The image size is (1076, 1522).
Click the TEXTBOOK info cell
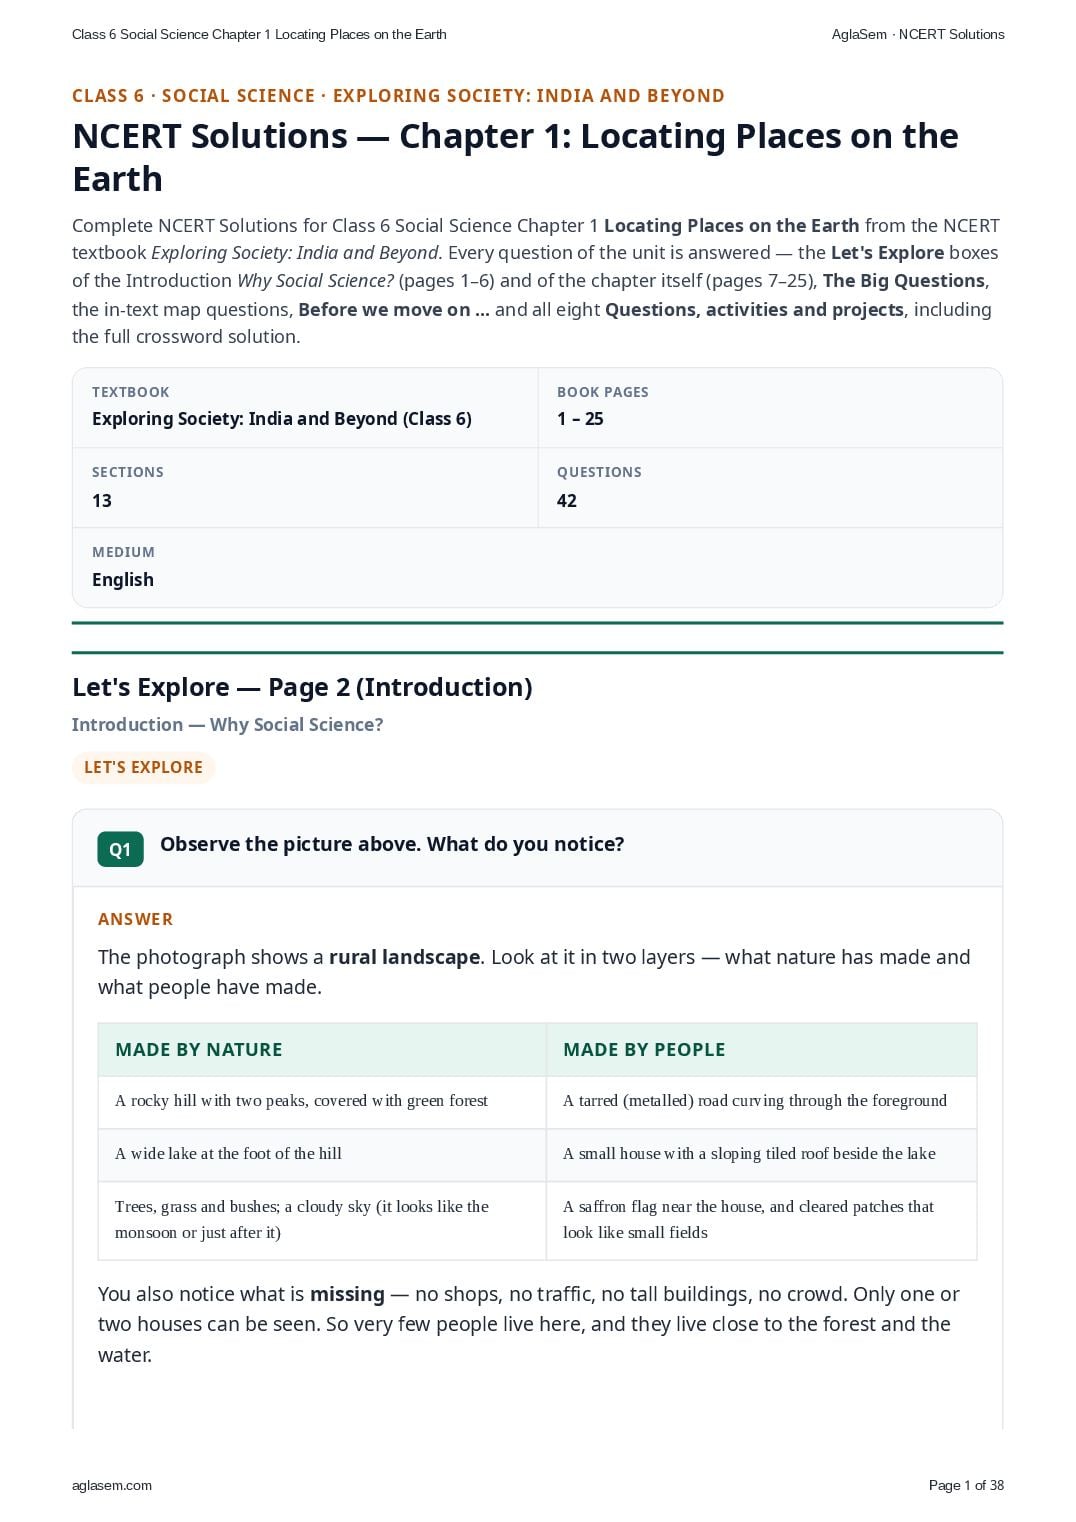(305, 407)
